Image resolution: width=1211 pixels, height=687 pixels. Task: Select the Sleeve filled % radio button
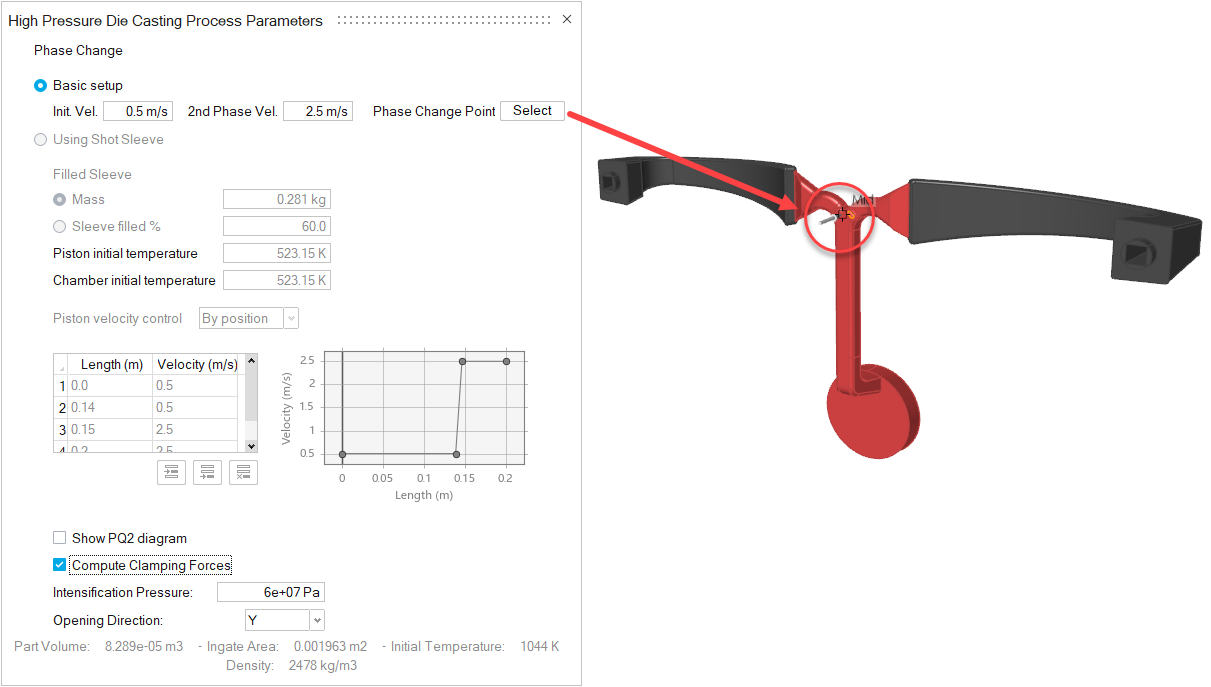coord(60,227)
